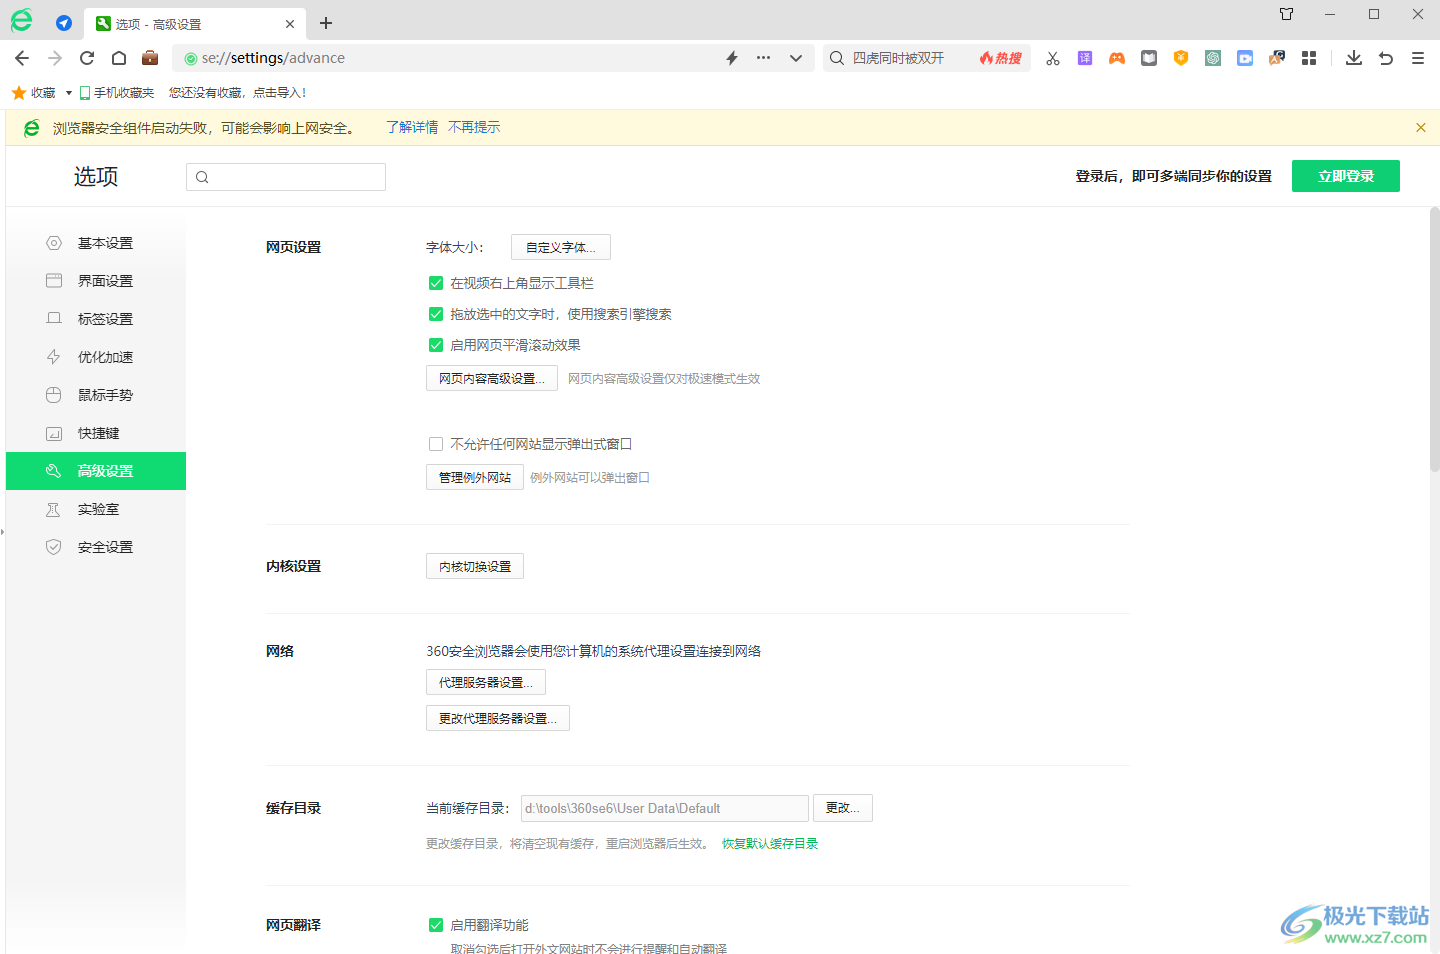Open 鼠标手势 in sidebar

(x=96, y=395)
